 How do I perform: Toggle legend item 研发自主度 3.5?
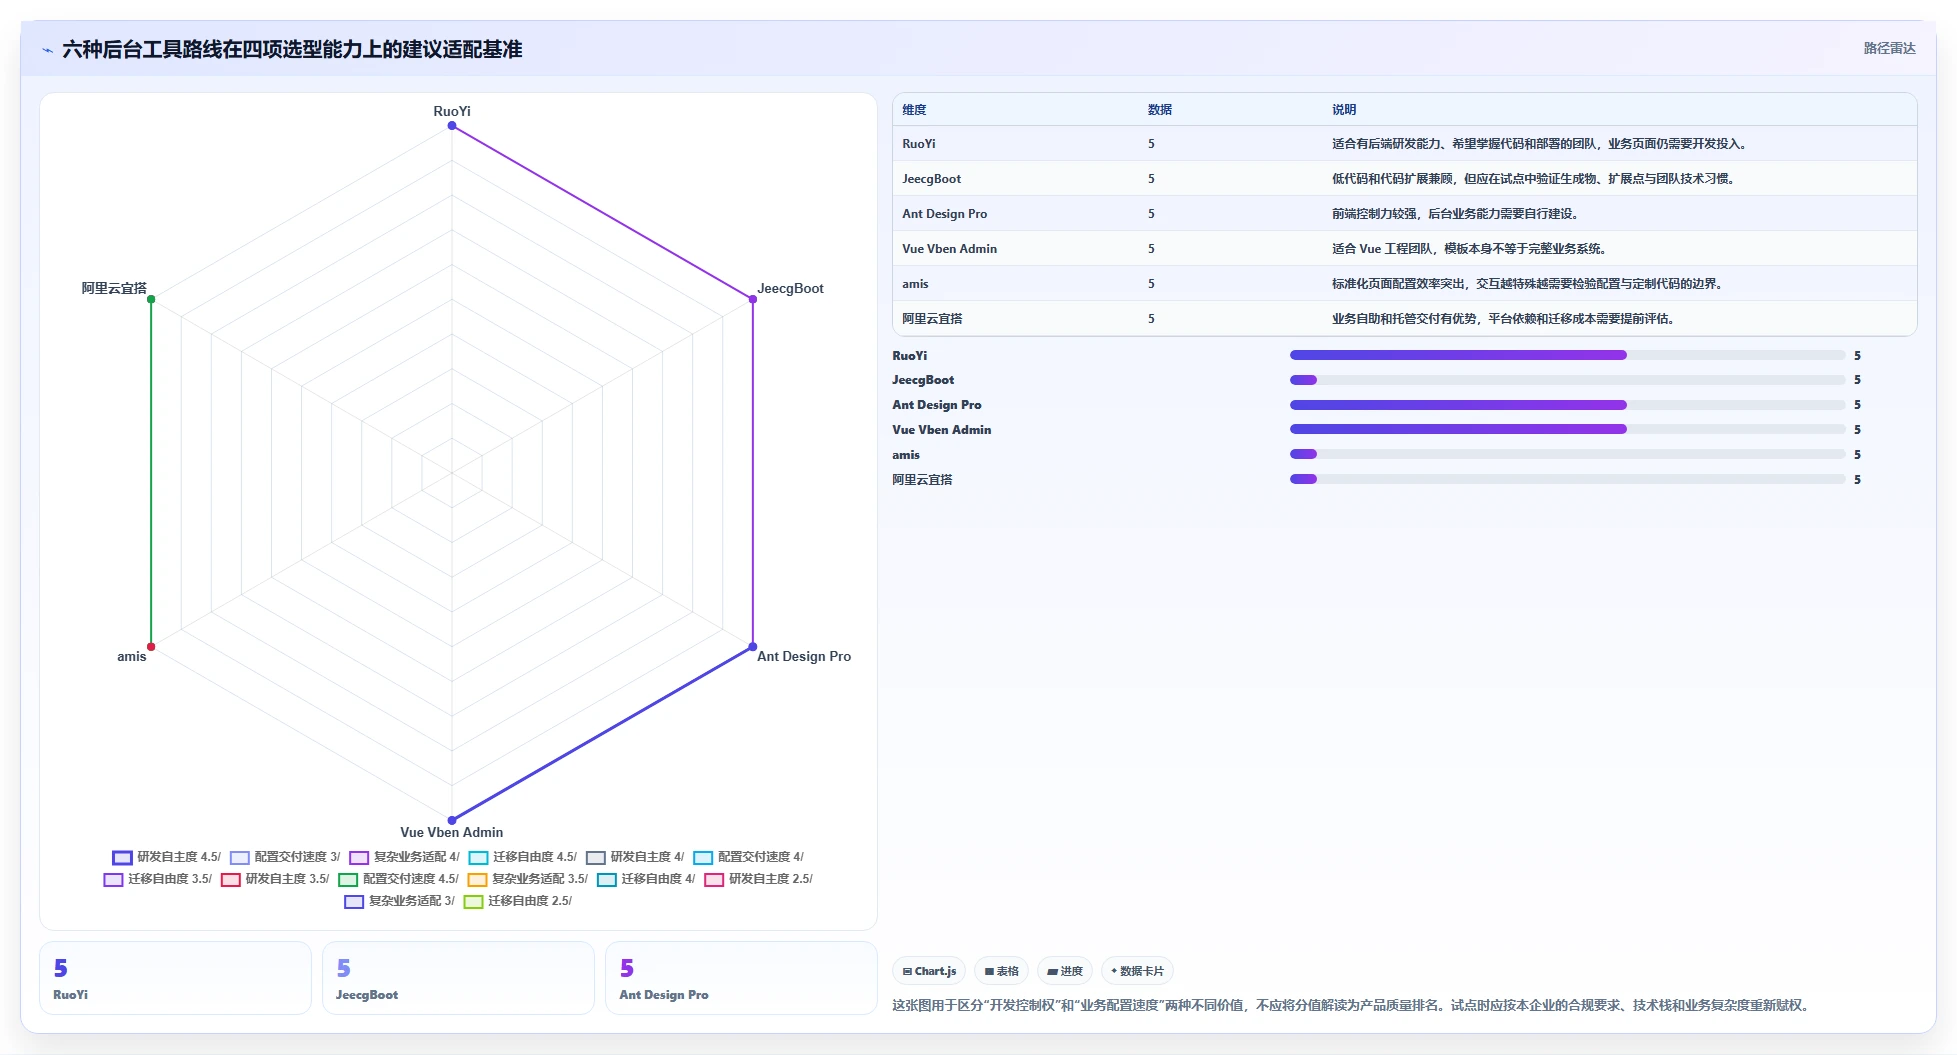[275, 879]
